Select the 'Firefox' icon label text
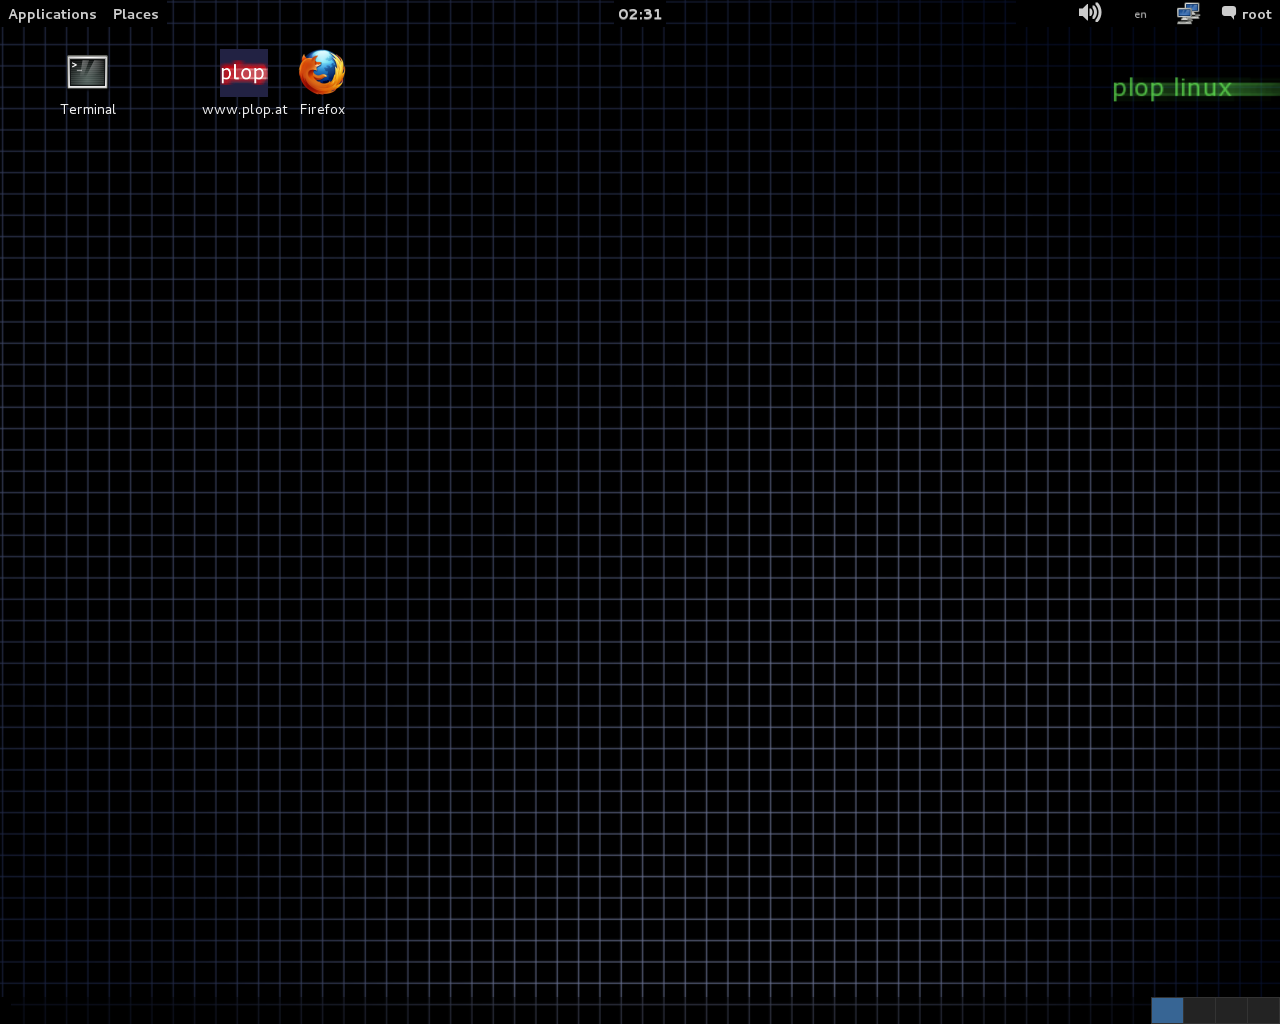This screenshot has width=1280, height=1024. point(322,109)
